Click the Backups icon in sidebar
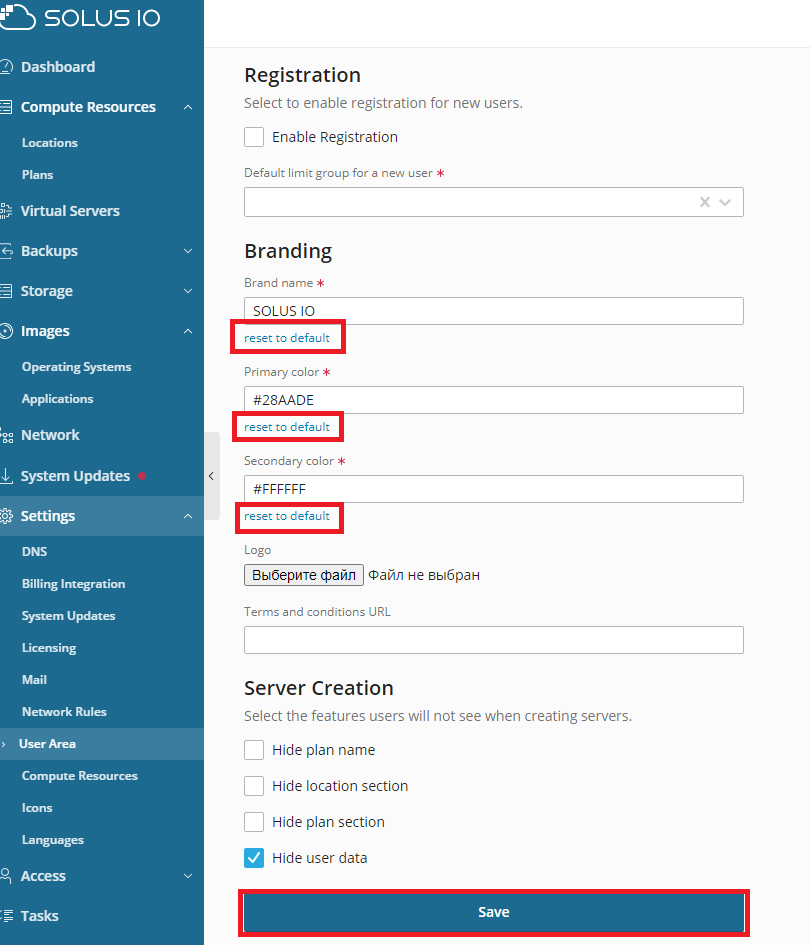This screenshot has width=810, height=945. (6, 251)
